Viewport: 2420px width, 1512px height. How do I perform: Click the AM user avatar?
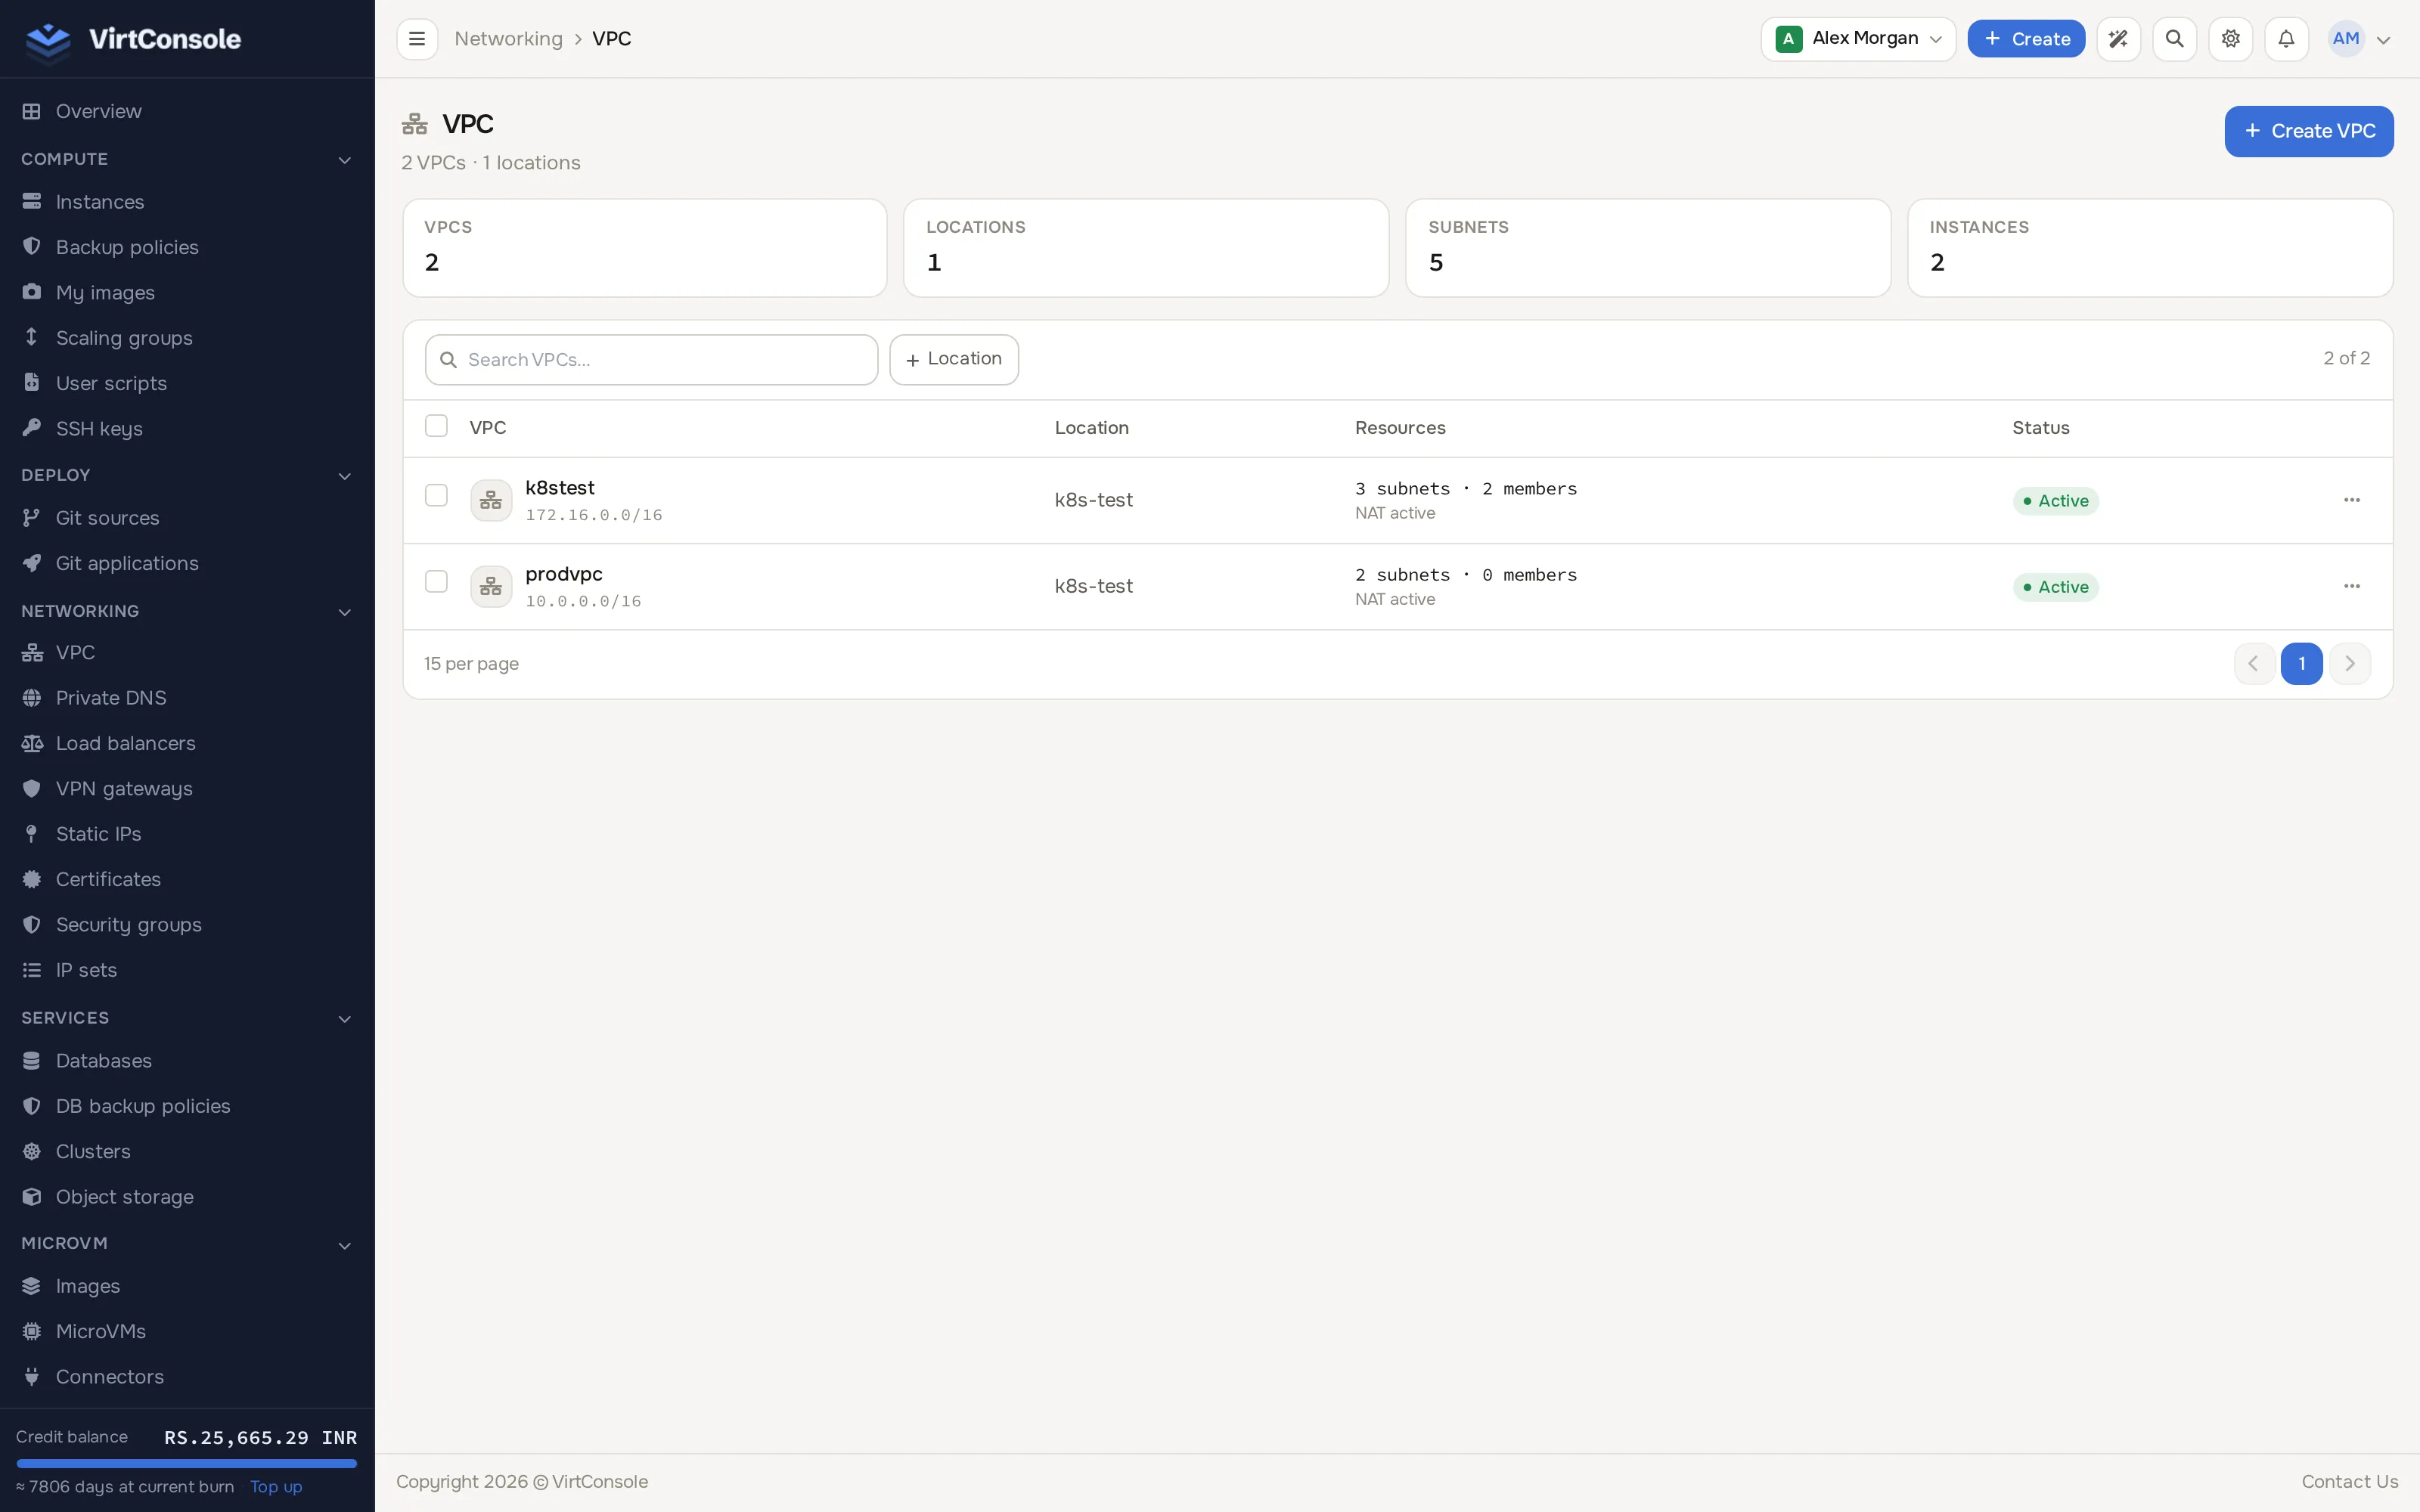coord(2345,39)
